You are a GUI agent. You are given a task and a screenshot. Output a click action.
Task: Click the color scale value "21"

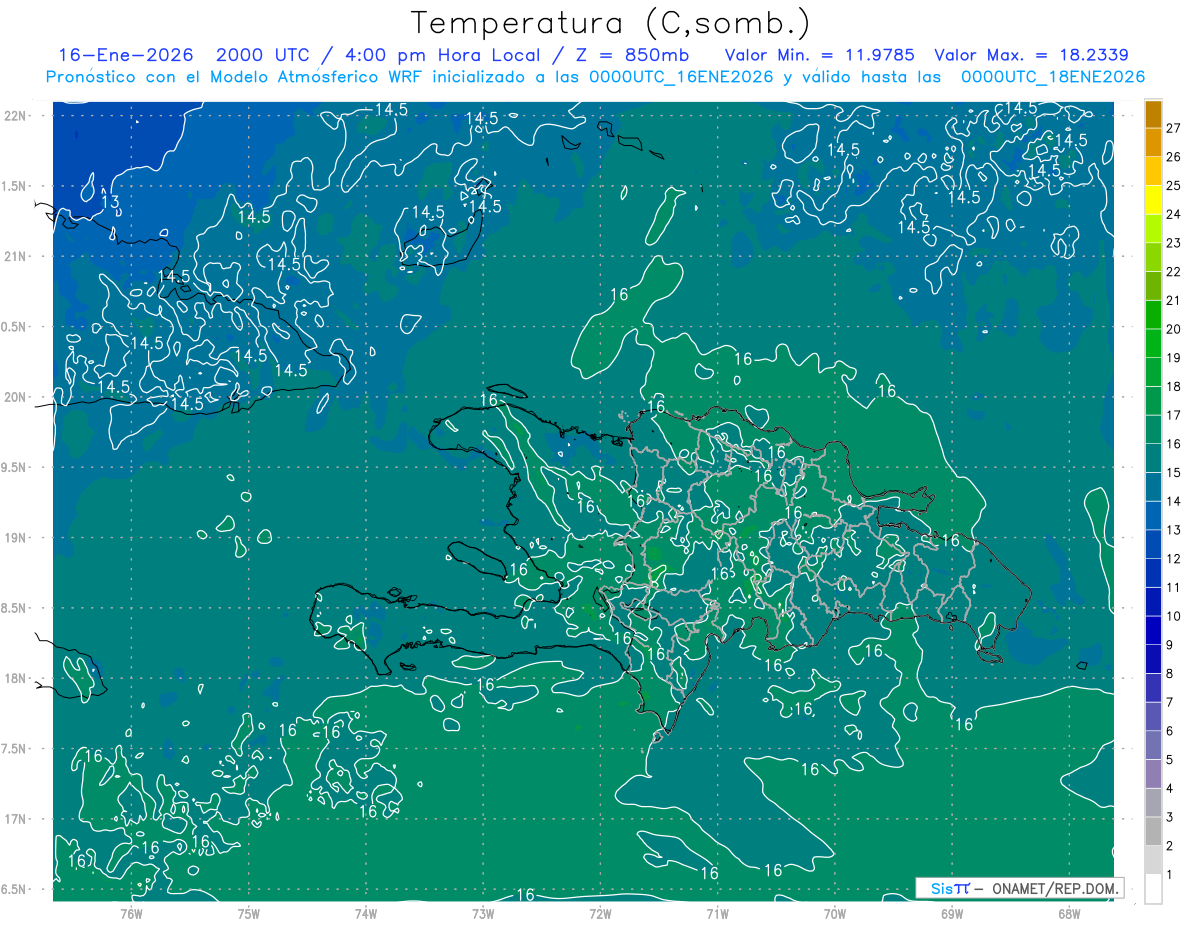click(x=1174, y=300)
